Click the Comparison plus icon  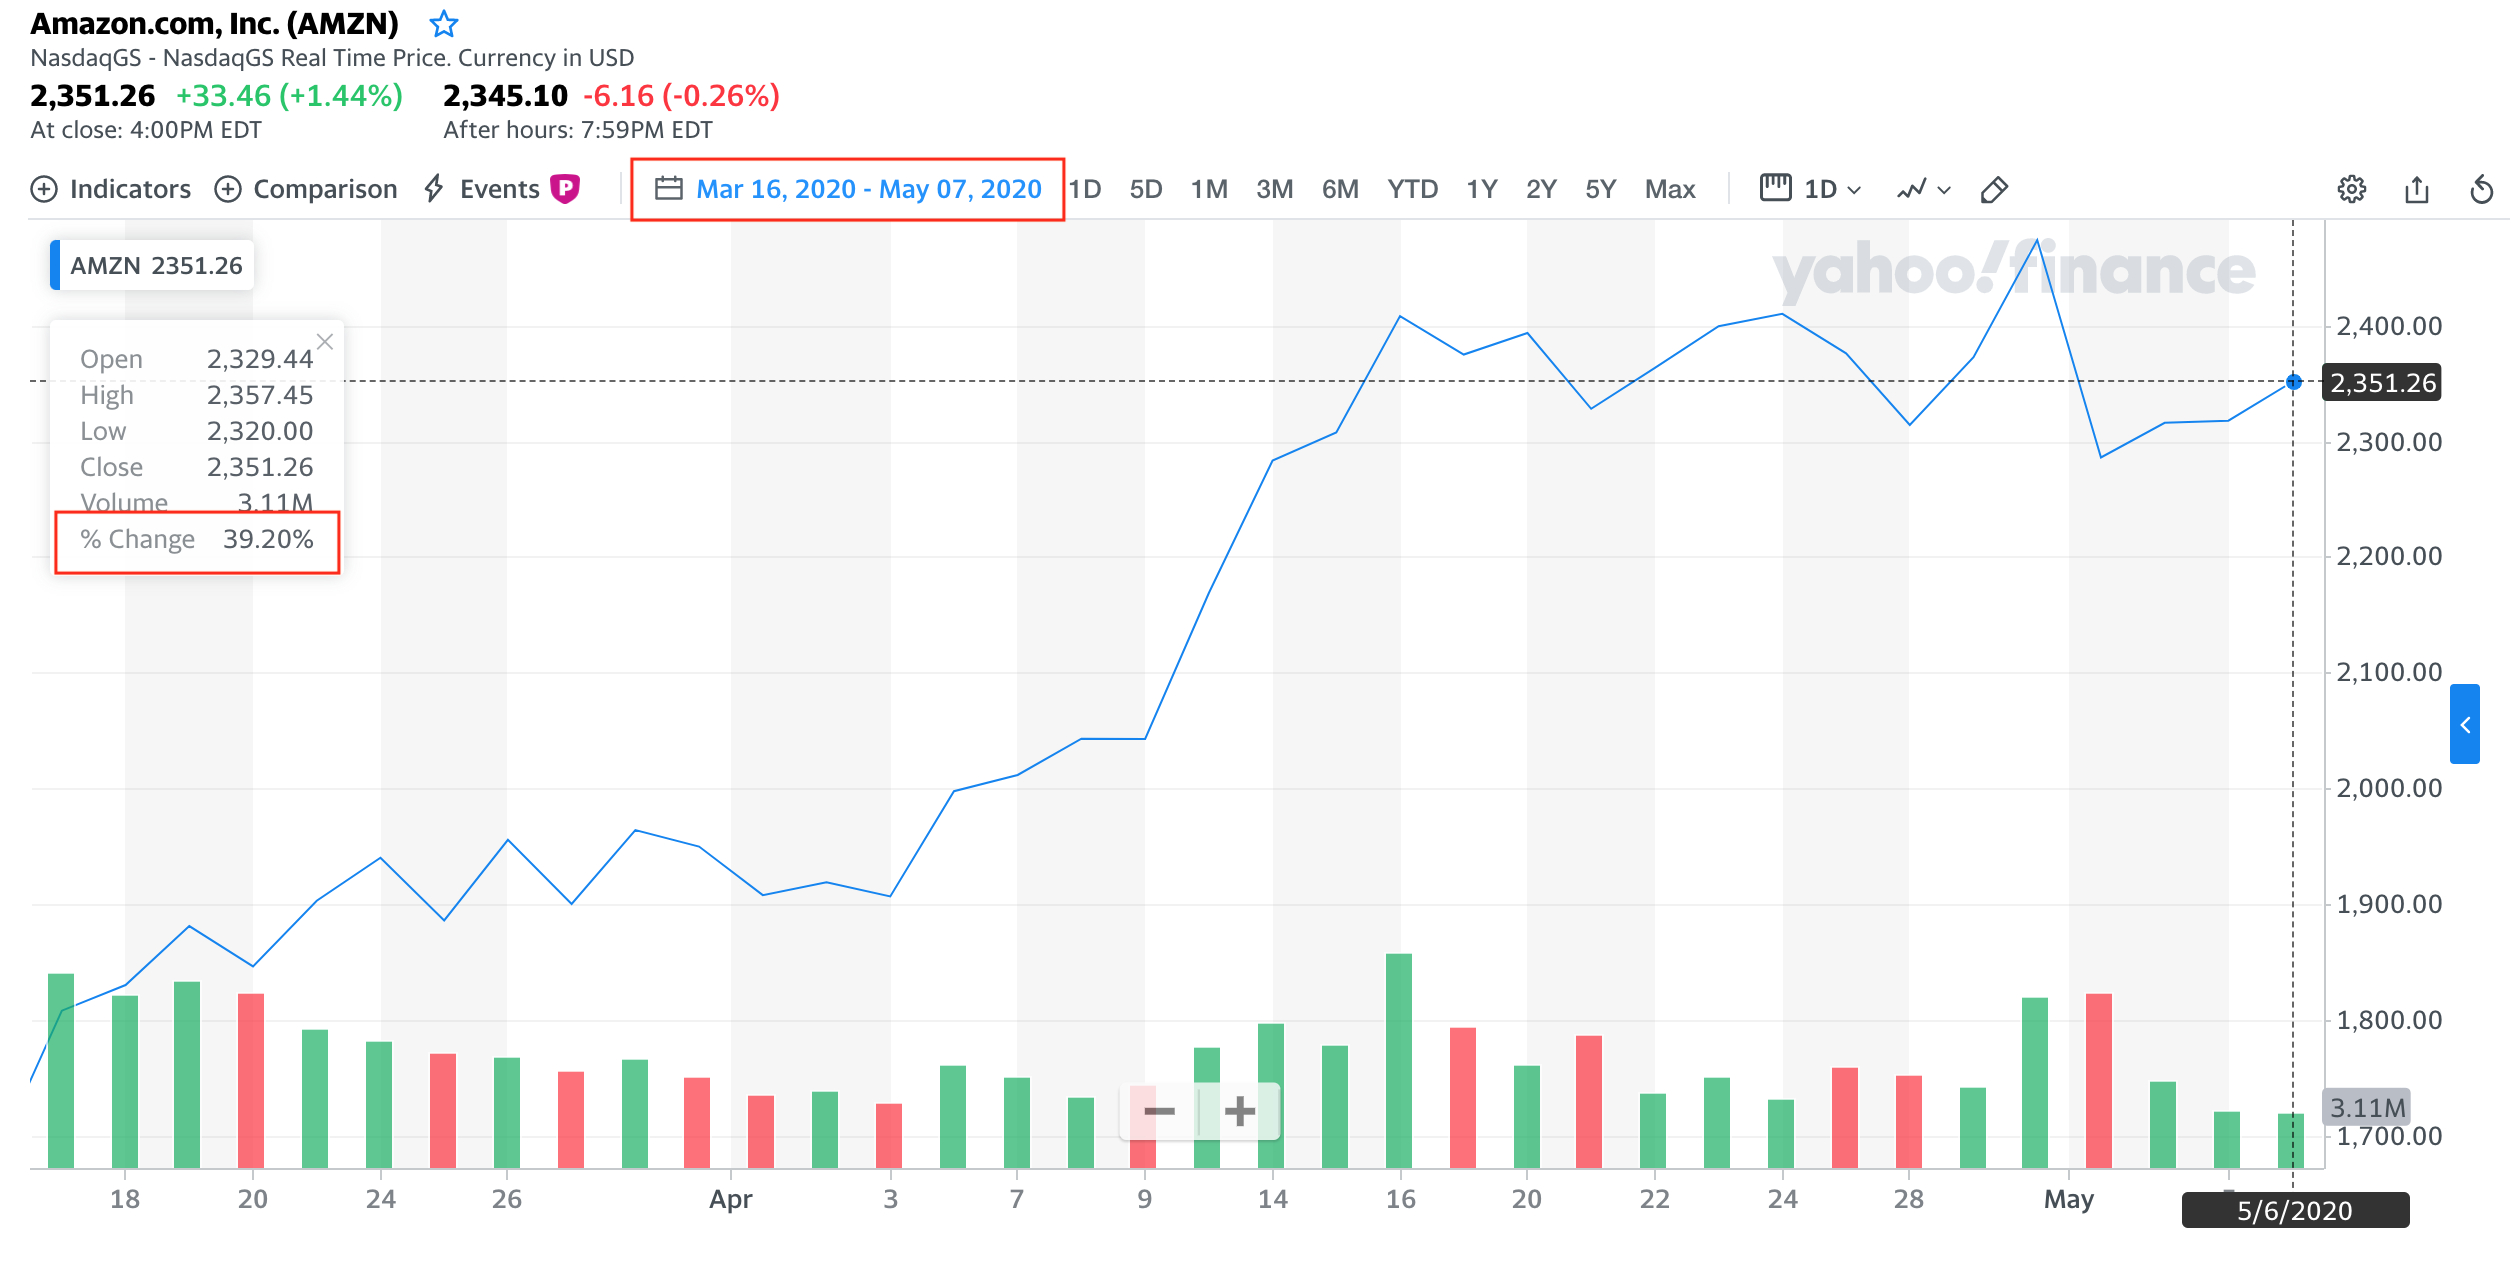pos(228,189)
